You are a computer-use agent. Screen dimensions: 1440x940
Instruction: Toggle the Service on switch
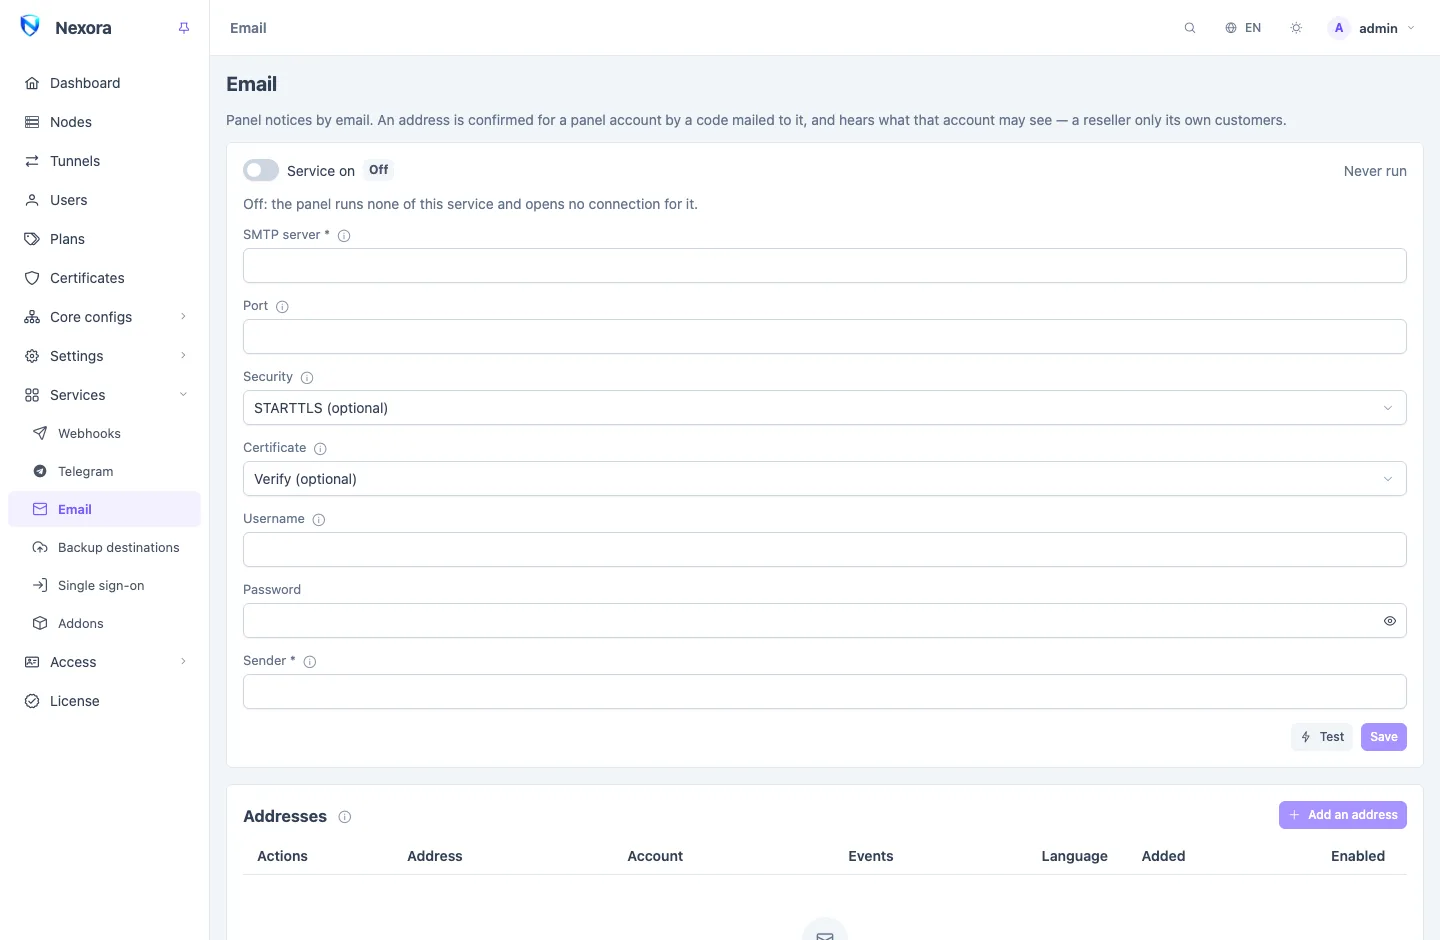(x=261, y=171)
